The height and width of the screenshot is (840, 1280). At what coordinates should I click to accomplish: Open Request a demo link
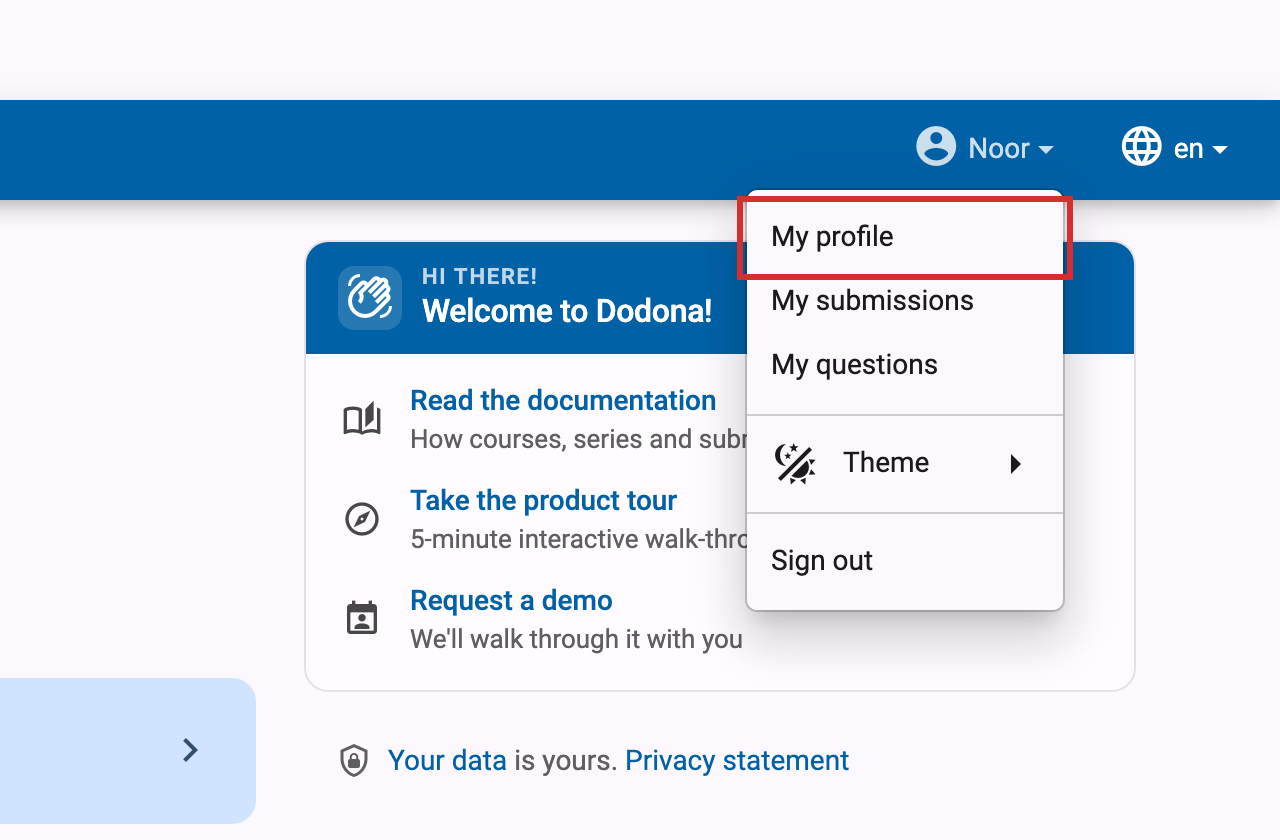point(511,600)
